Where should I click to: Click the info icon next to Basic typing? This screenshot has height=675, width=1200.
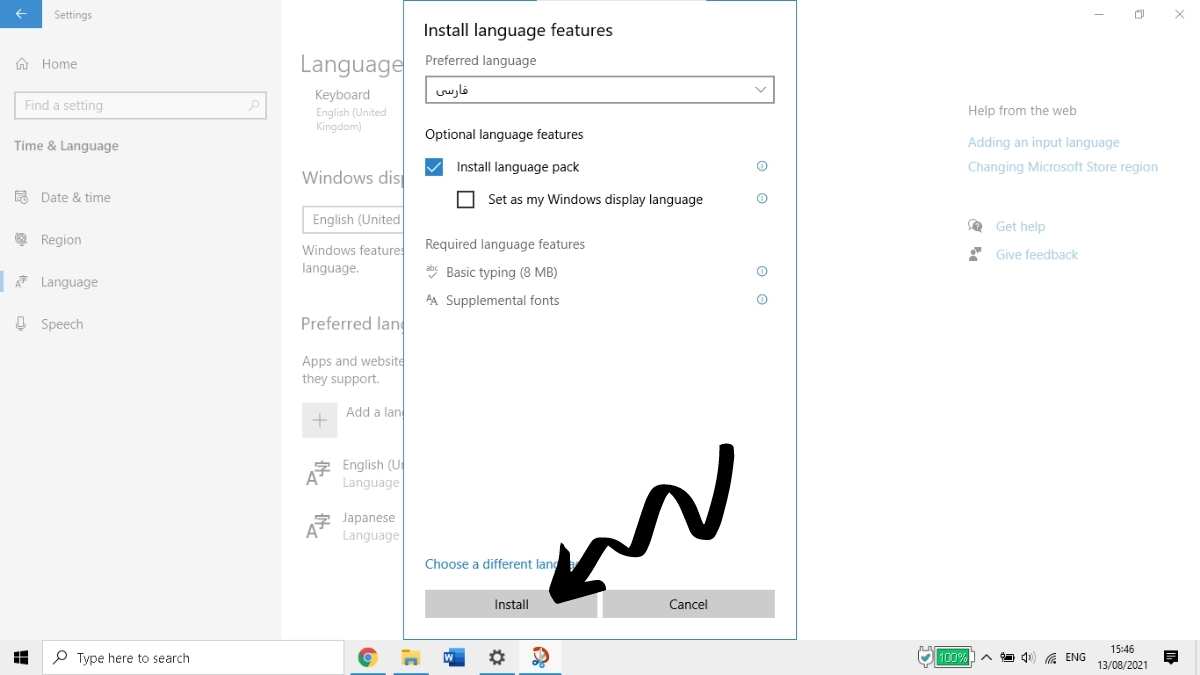click(x=762, y=271)
